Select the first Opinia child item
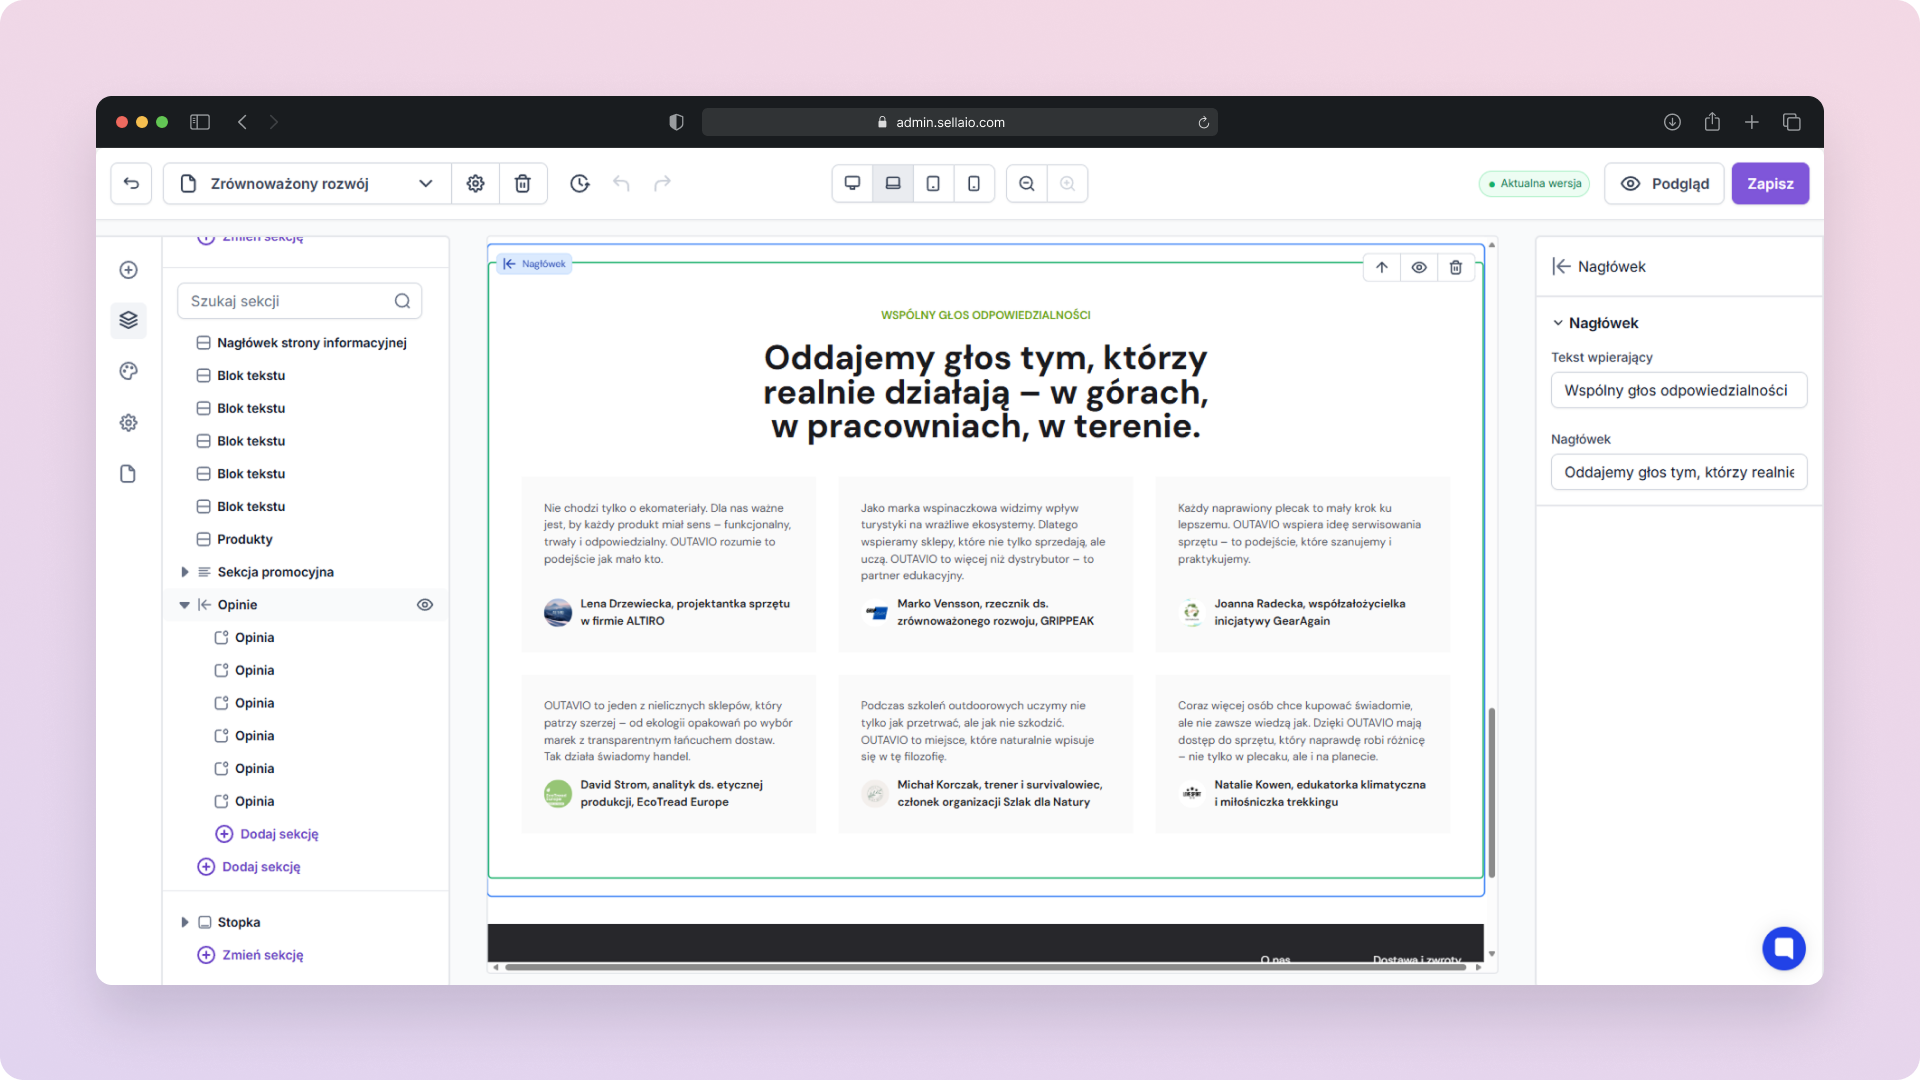Screen dimensions: 1920x1080 [x=254, y=637]
